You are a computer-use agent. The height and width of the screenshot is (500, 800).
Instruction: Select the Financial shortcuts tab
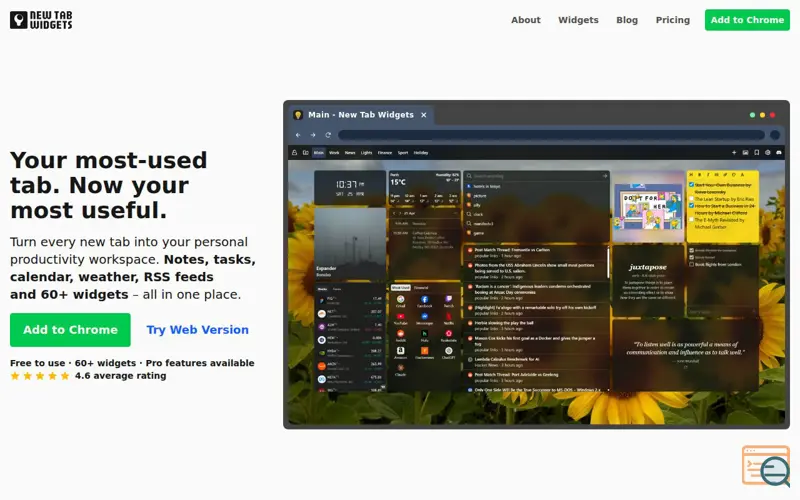421,288
